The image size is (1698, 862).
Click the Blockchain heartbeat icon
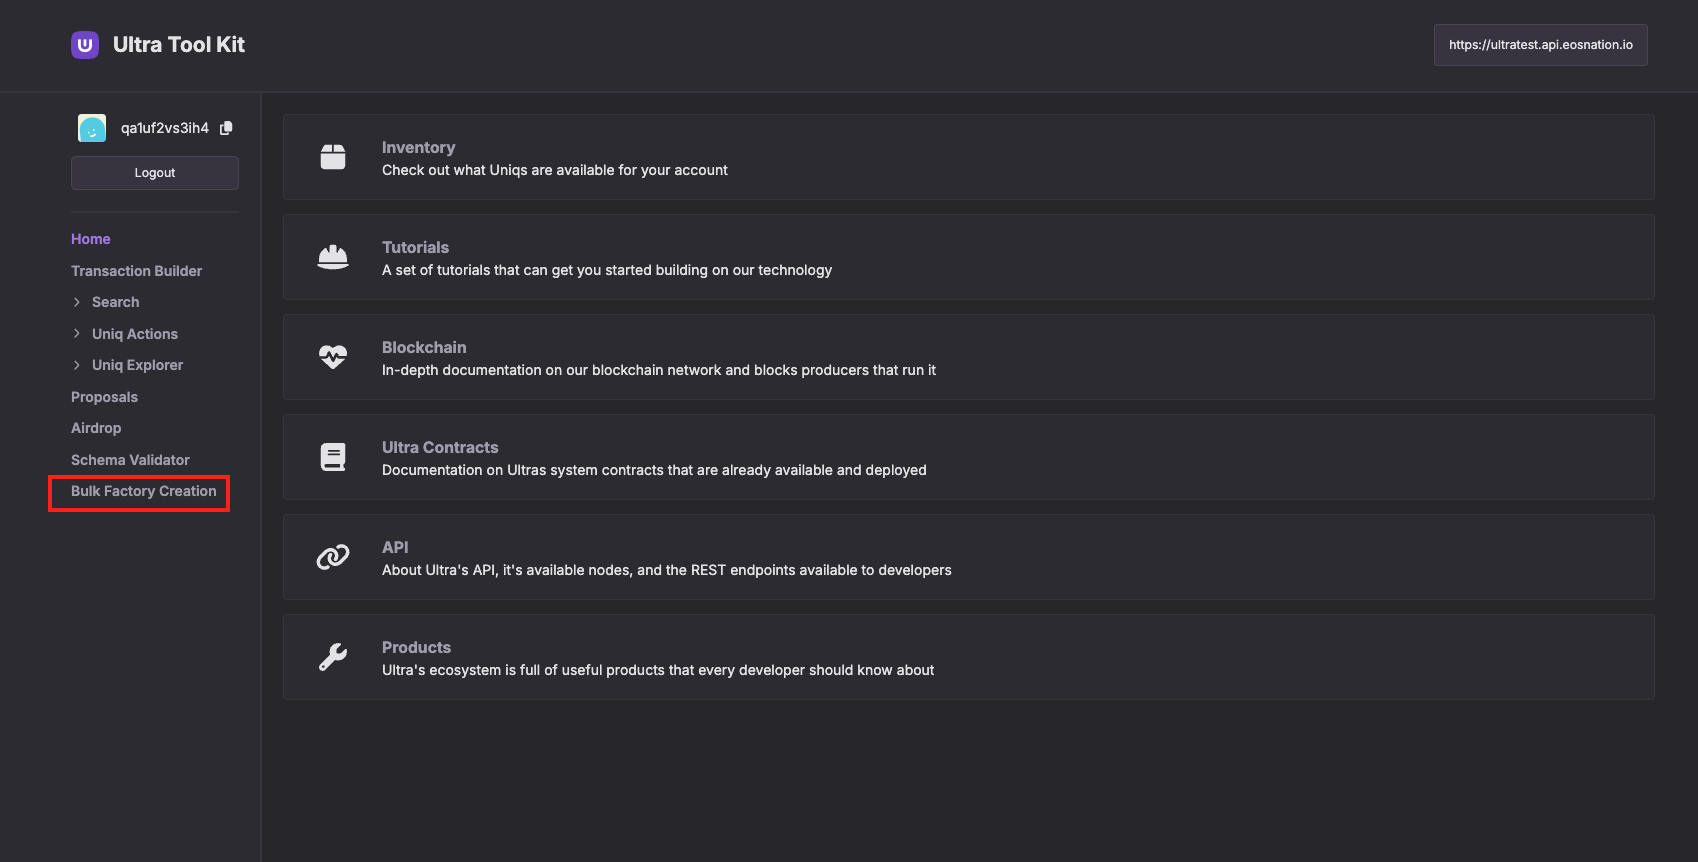tap(333, 357)
